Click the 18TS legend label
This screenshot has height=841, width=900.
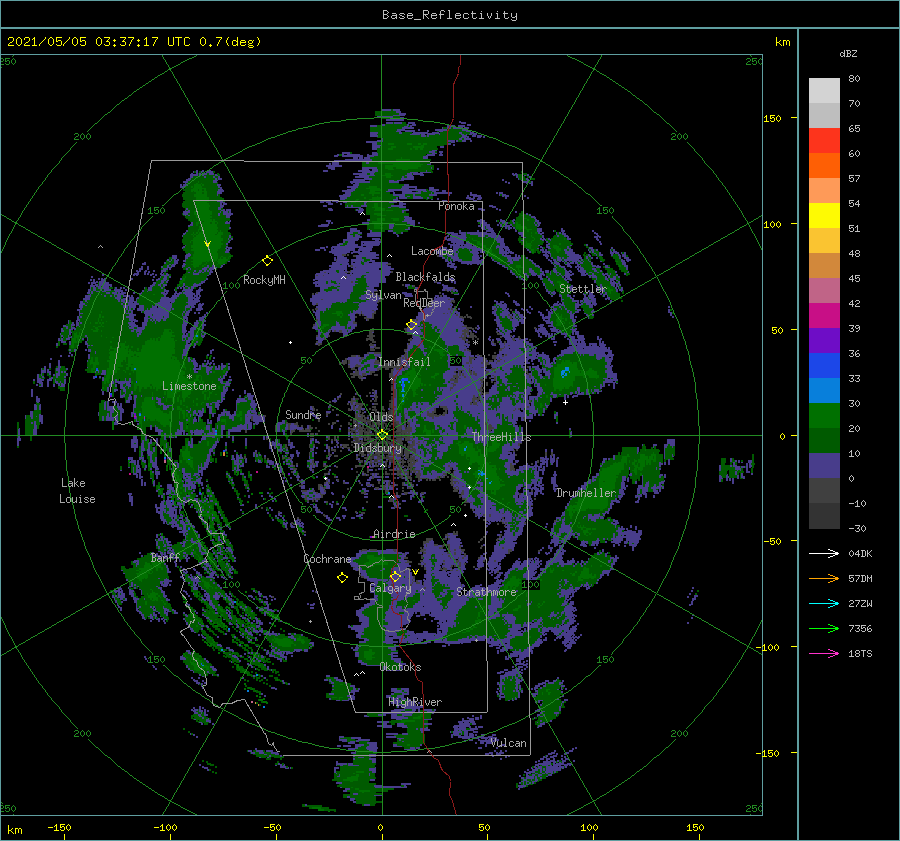860,653
